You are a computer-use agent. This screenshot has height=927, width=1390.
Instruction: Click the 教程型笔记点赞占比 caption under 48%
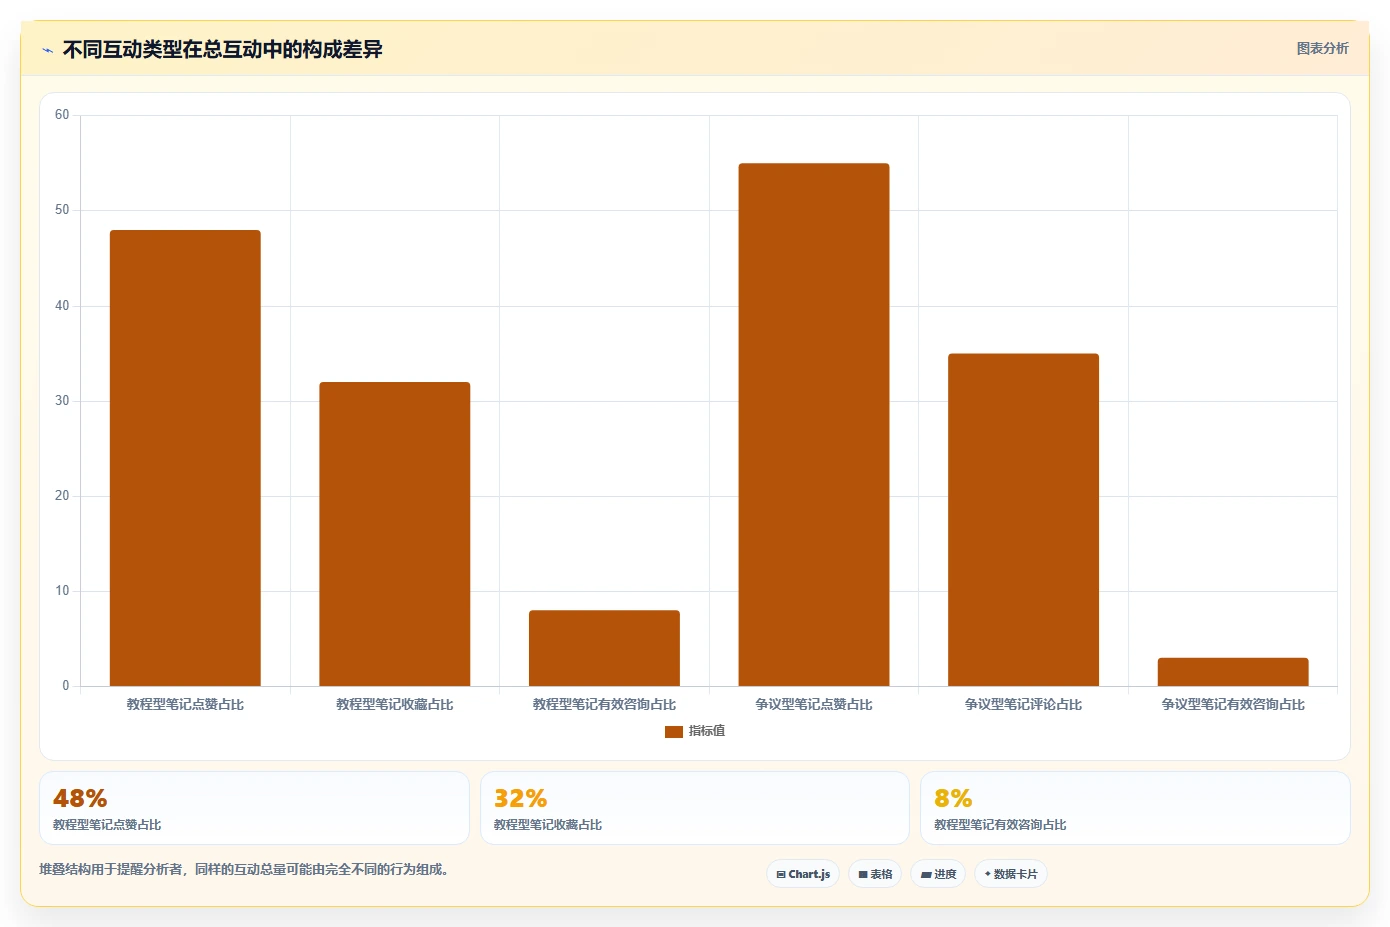pos(107,825)
